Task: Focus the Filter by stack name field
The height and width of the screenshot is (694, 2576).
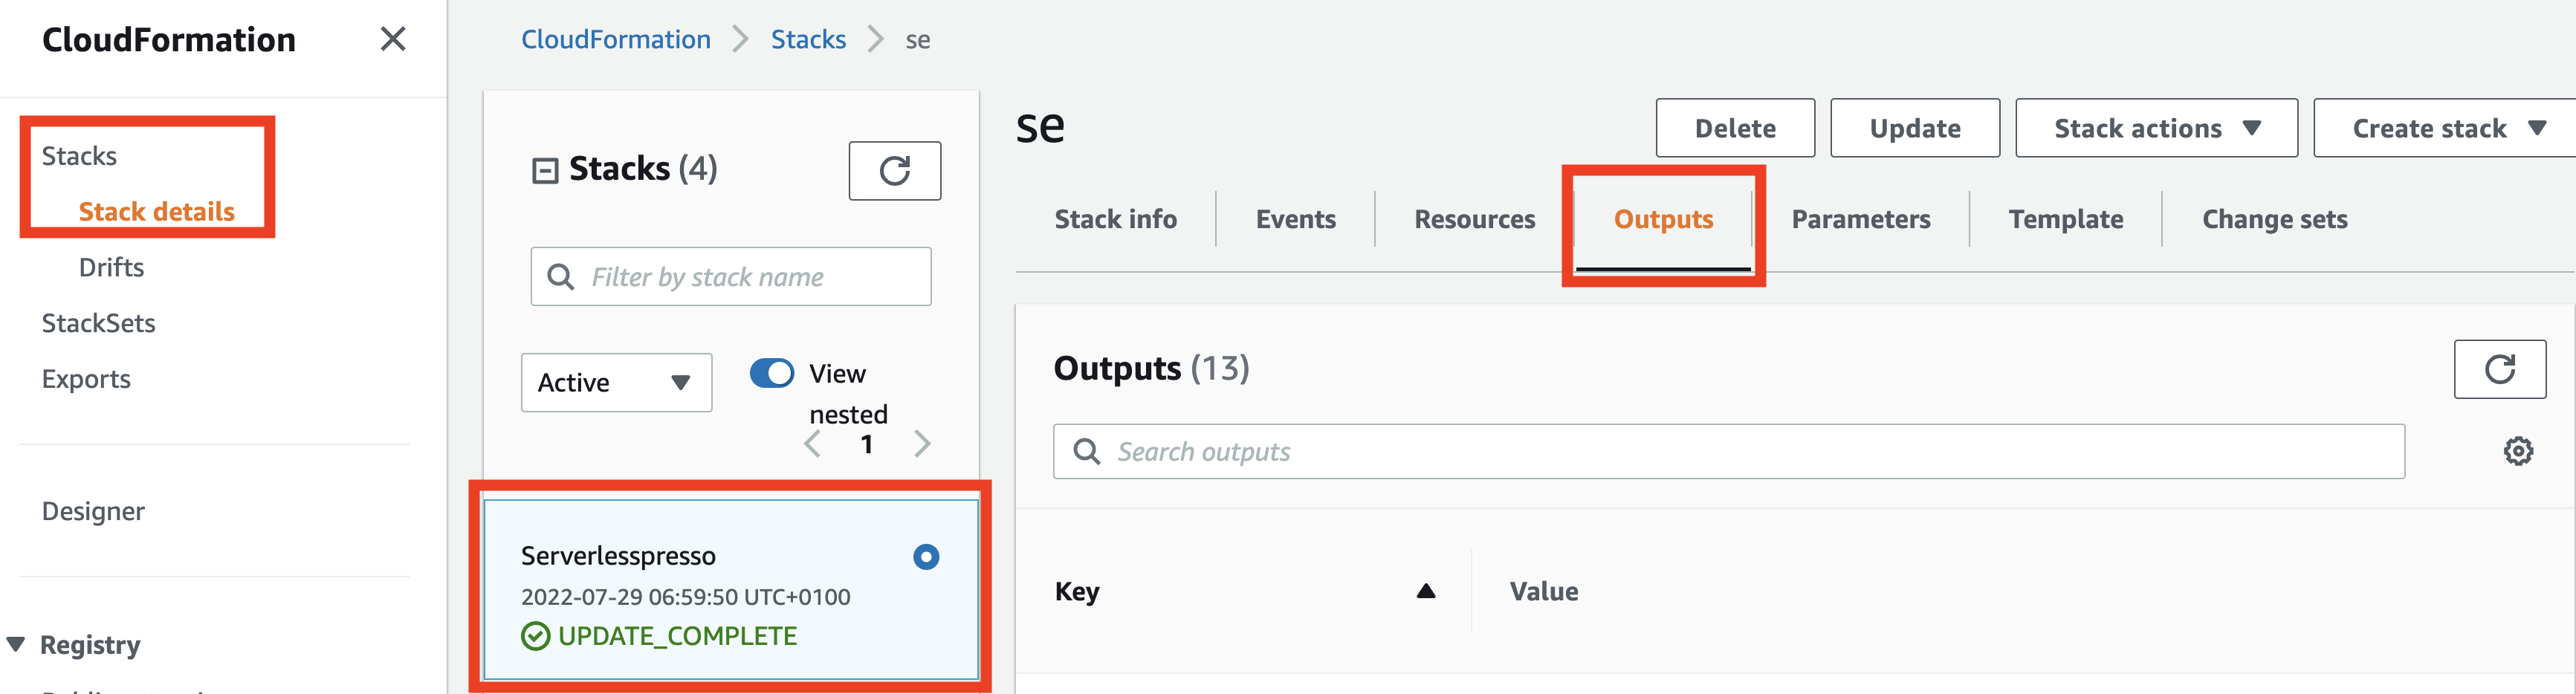Action: tap(730, 277)
